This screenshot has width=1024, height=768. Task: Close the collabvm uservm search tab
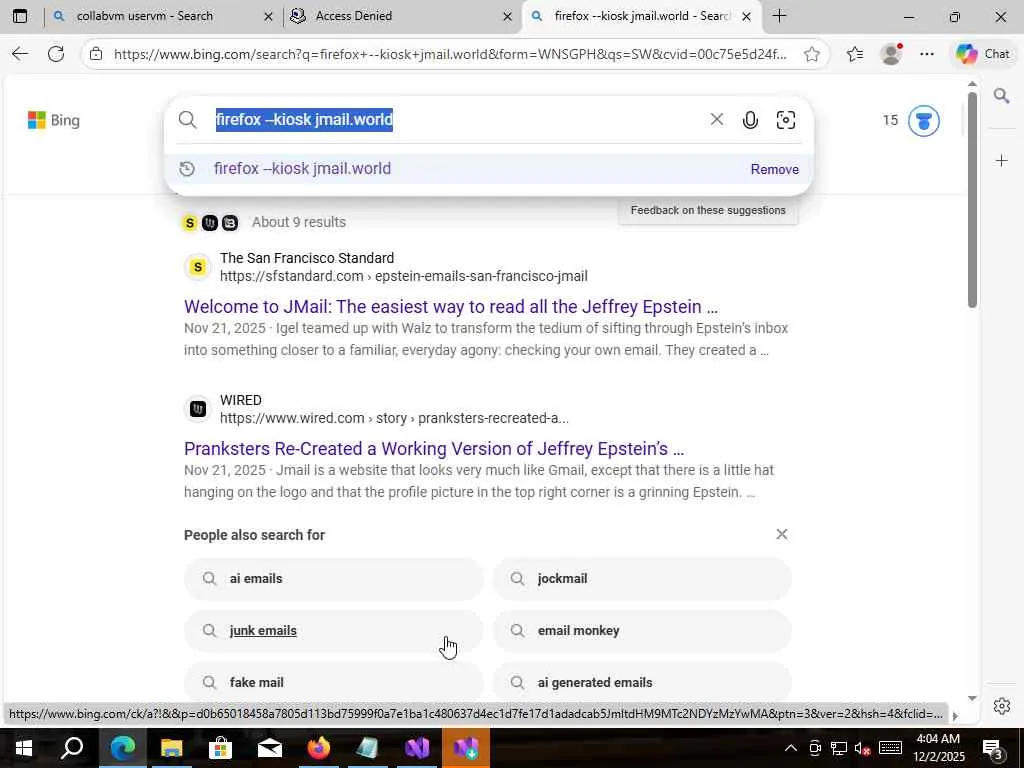[x=268, y=17]
